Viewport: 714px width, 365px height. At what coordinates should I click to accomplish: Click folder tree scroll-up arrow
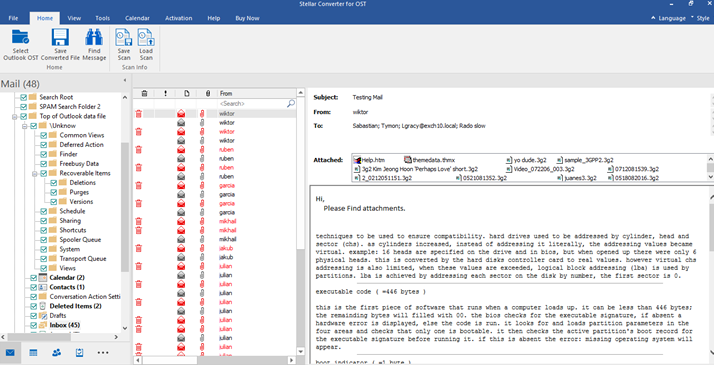[x=125, y=97]
